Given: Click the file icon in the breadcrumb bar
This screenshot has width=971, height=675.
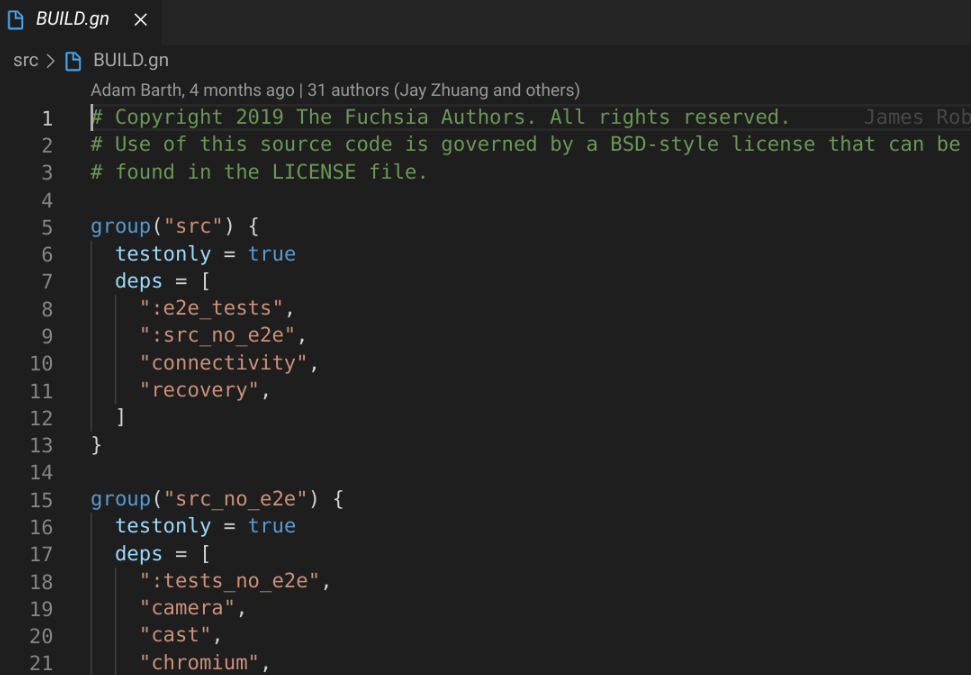Looking at the screenshot, I should (x=71, y=60).
